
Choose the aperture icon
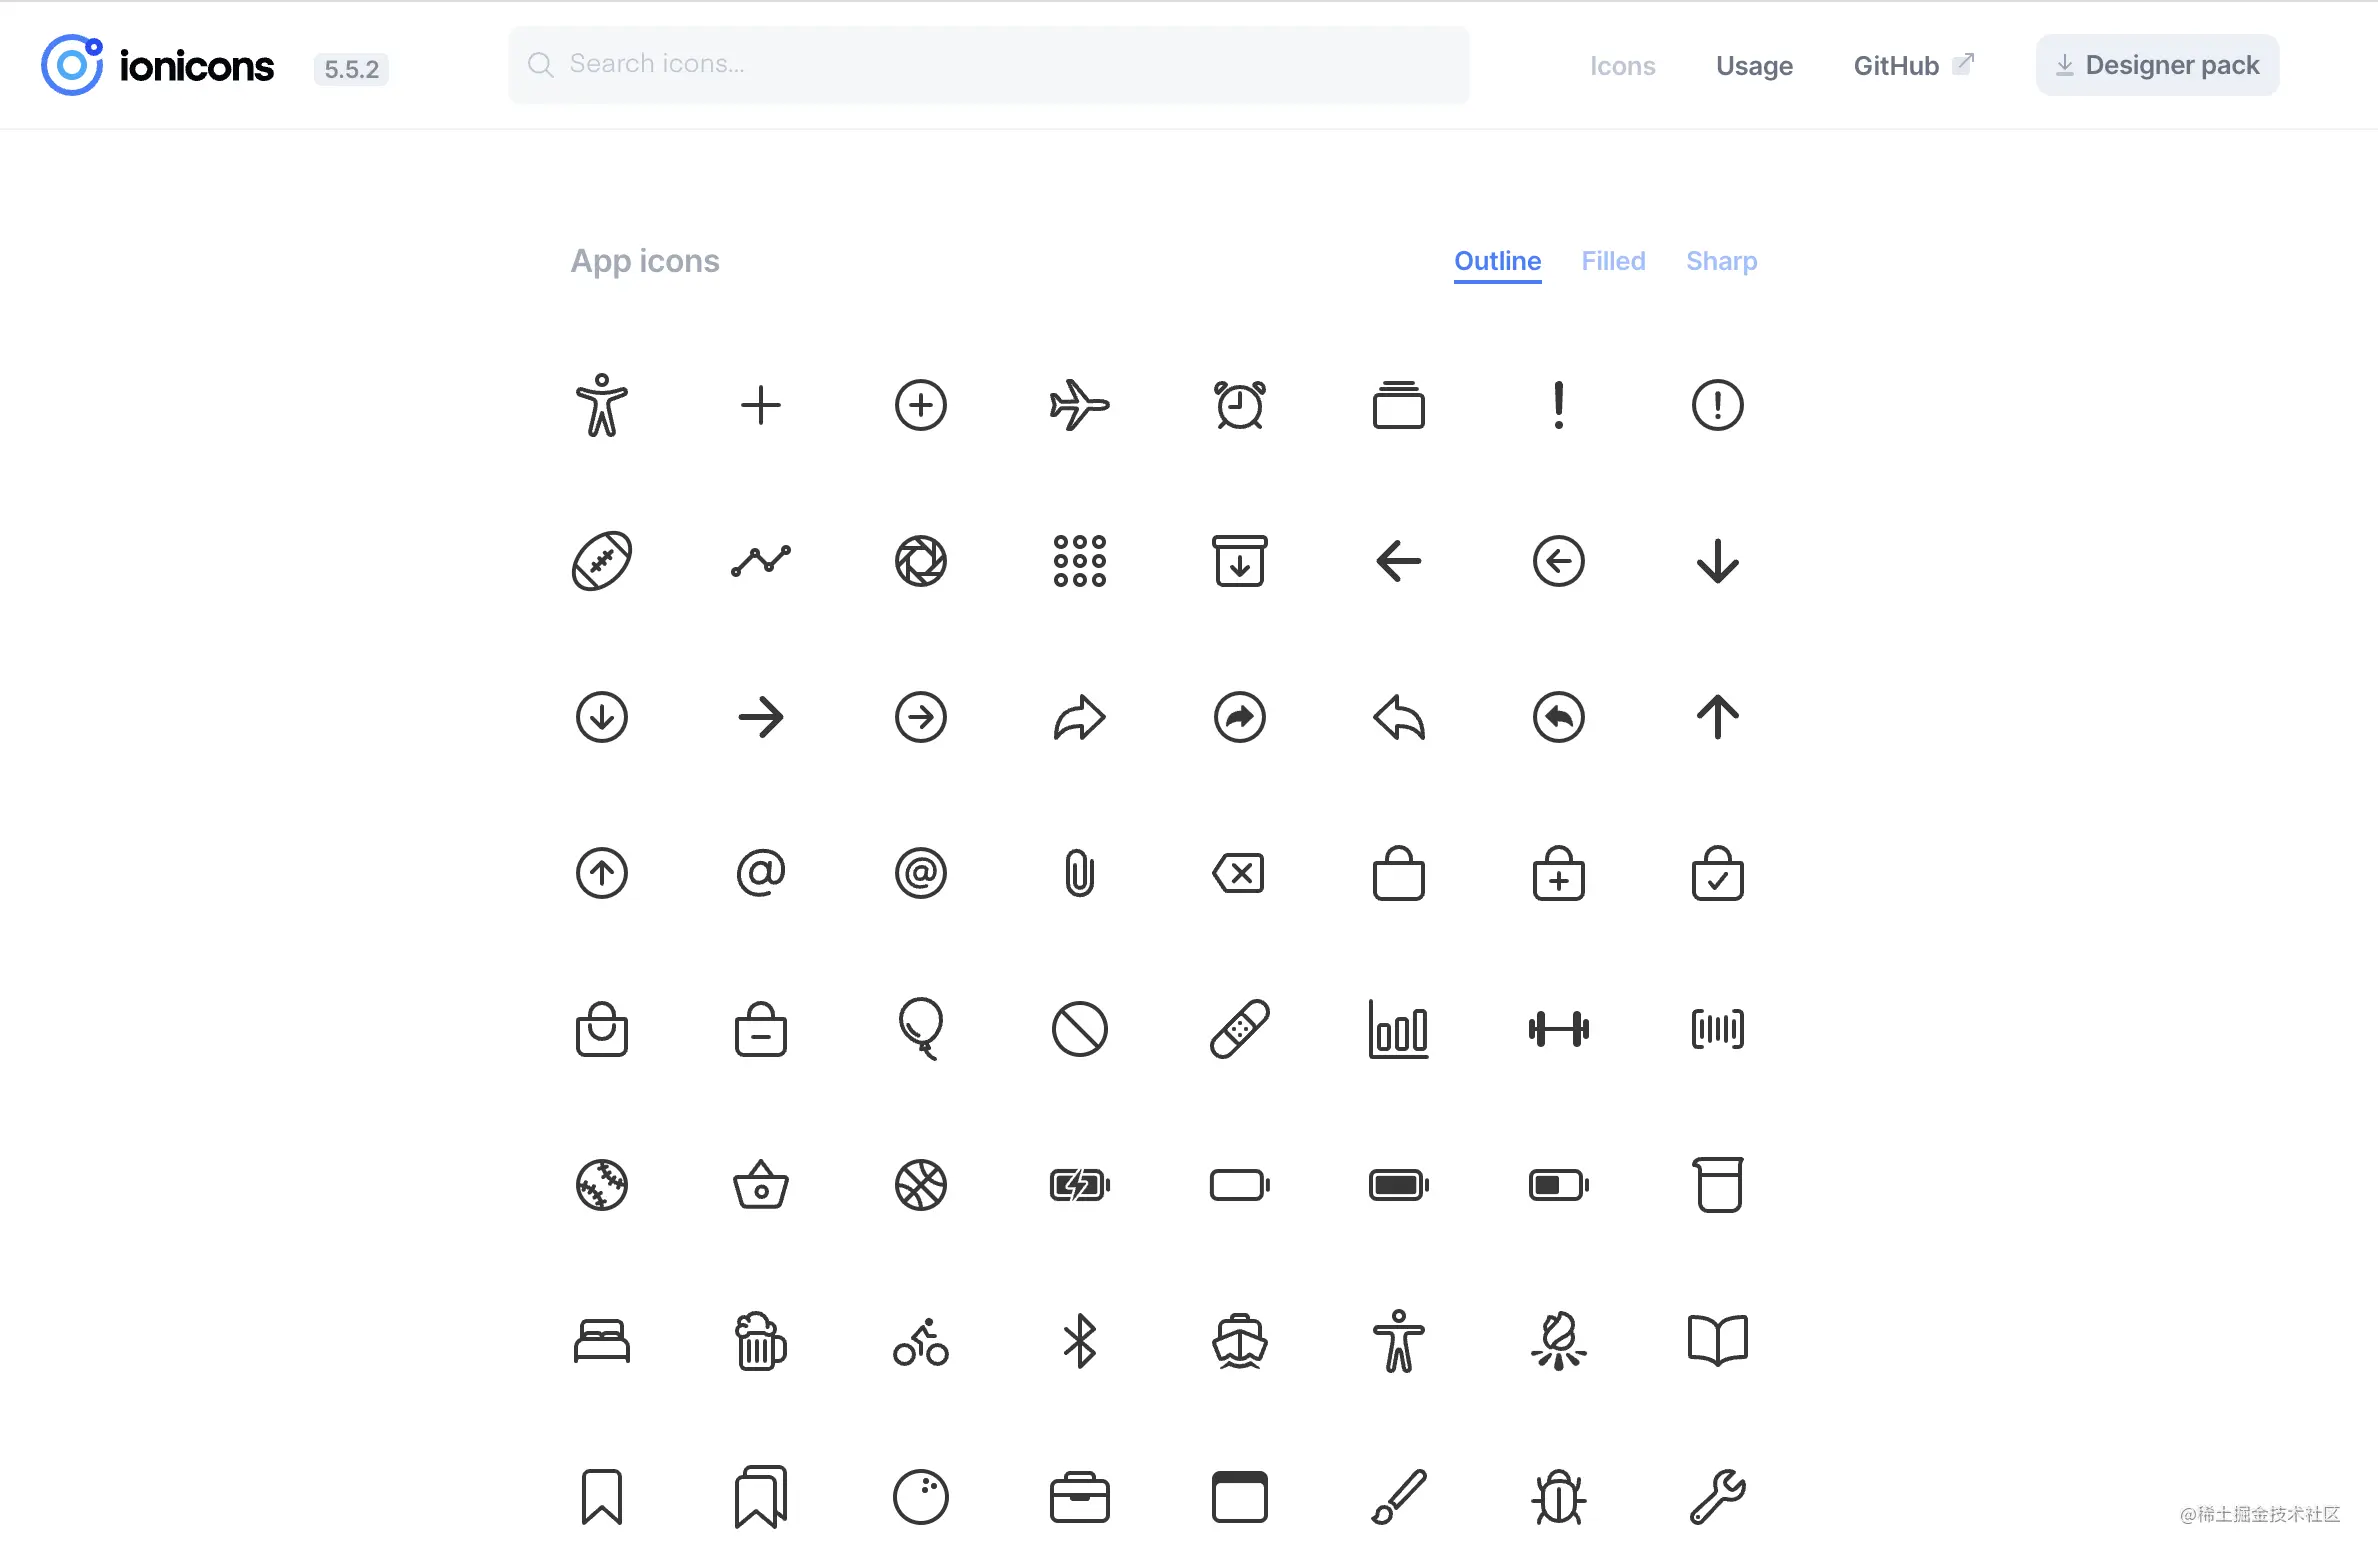point(920,561)
